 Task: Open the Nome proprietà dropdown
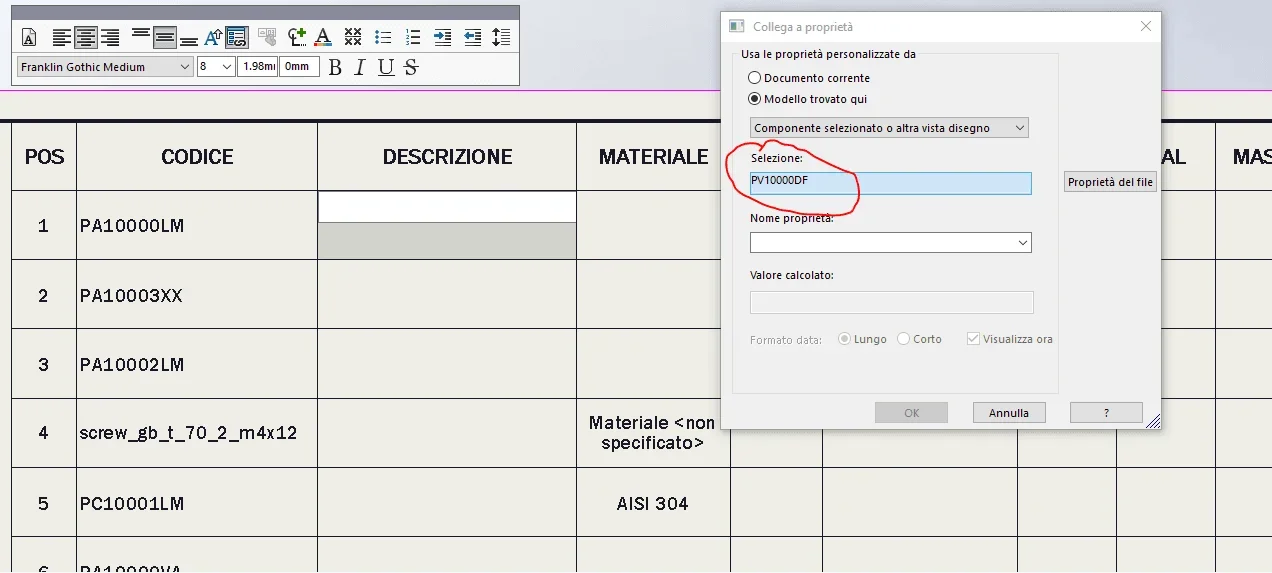pos(890,242)
